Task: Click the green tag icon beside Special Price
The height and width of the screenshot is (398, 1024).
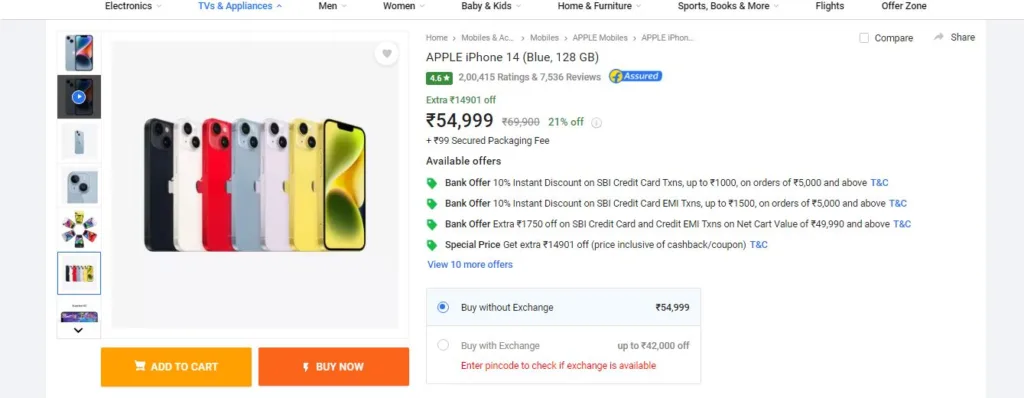Action: 431,245
